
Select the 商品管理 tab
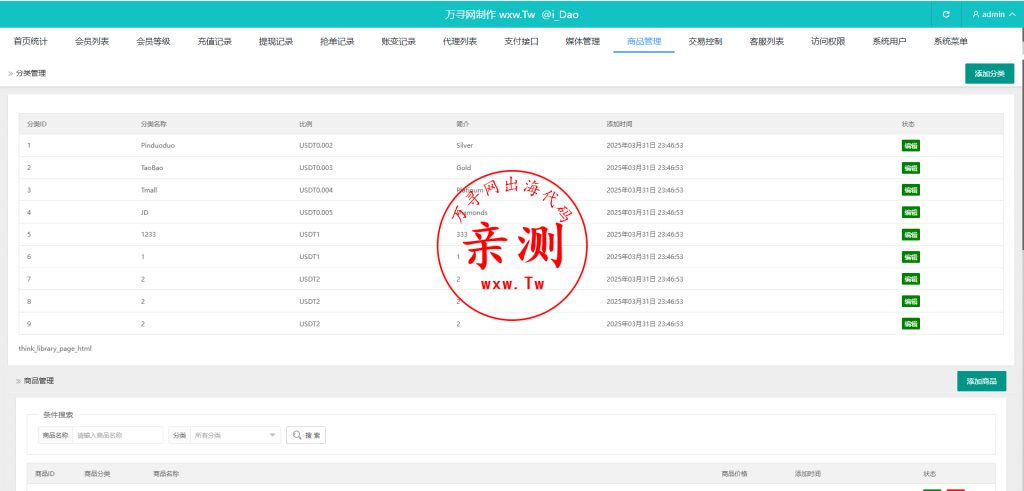click(x=644, y=41)
